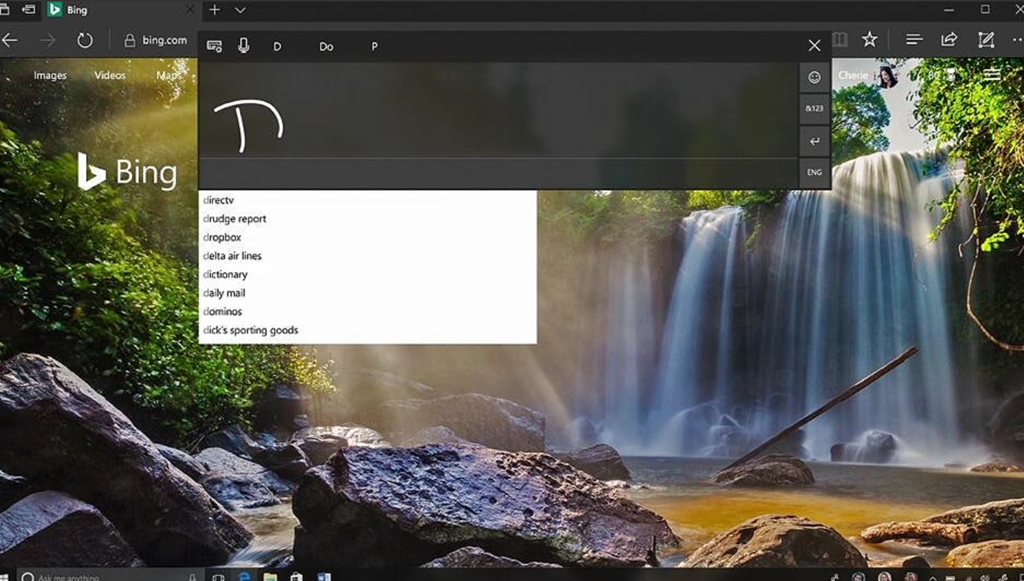Make a Web Note with pen icon

point(986,40)
